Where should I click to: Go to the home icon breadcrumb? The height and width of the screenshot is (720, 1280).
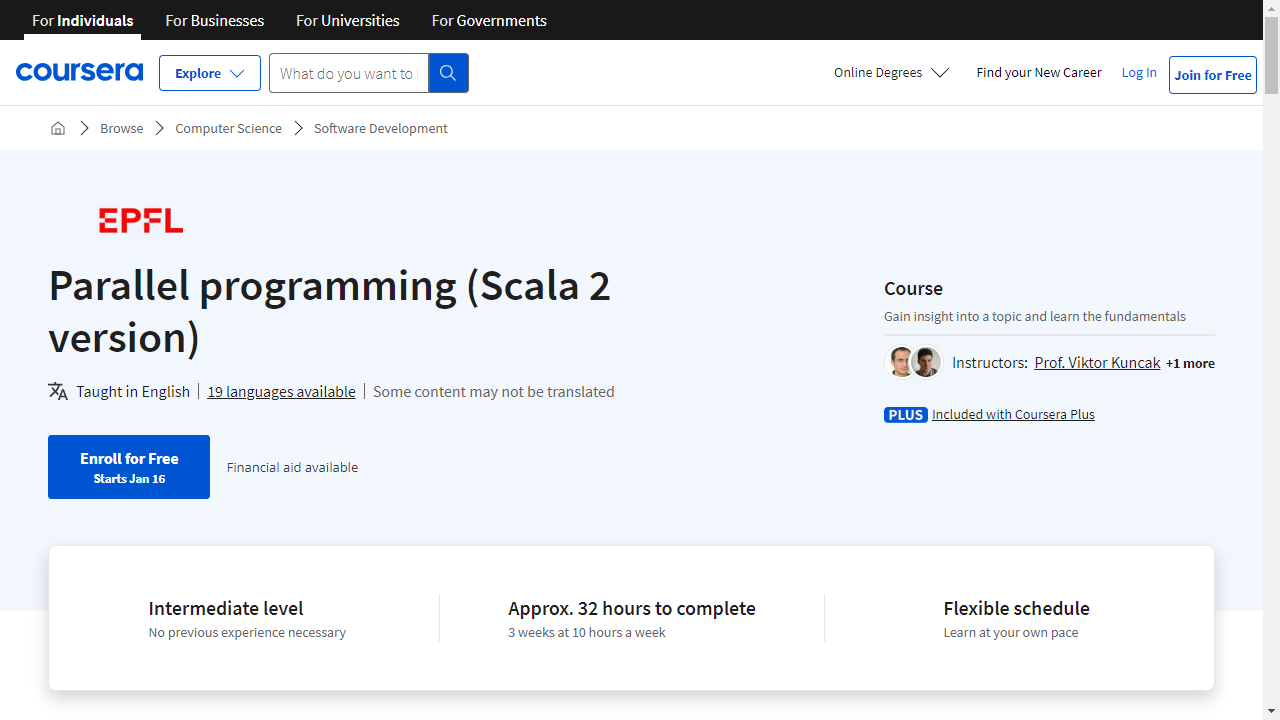(58, 128)
